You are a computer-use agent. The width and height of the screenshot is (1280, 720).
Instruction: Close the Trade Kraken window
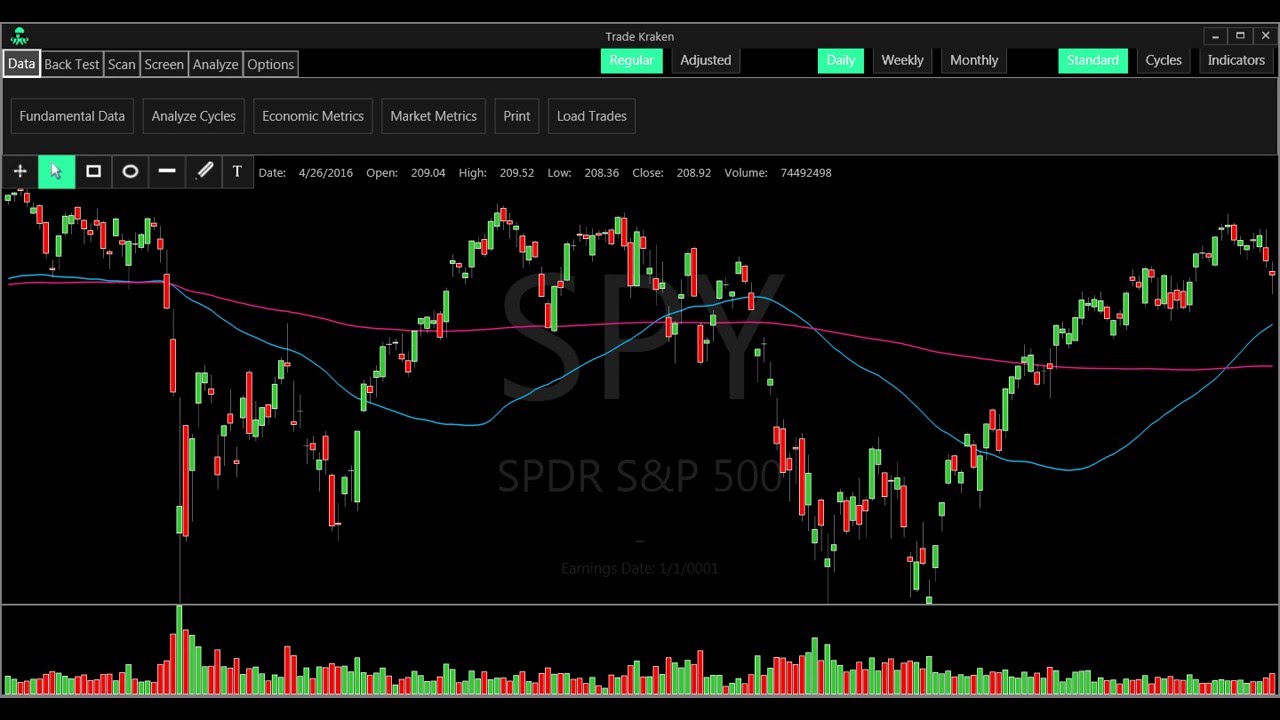click(1265, 36)
